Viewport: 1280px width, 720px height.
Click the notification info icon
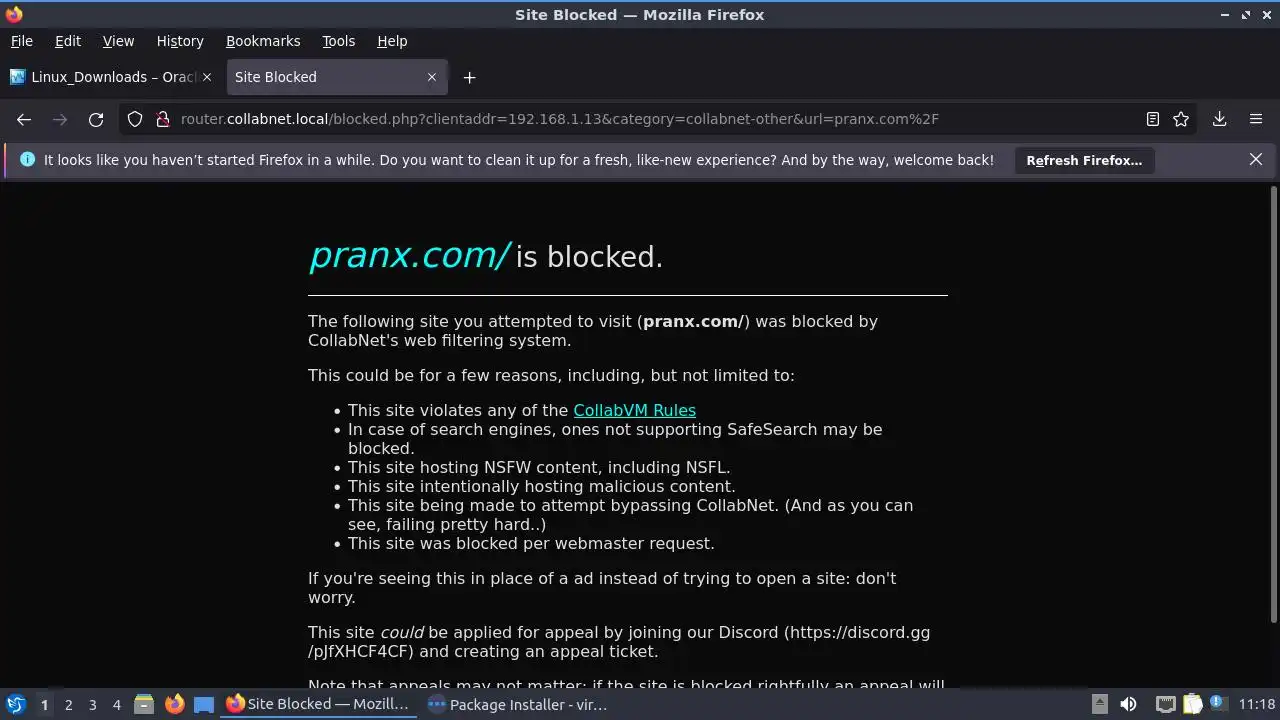[x=27, y=160]
